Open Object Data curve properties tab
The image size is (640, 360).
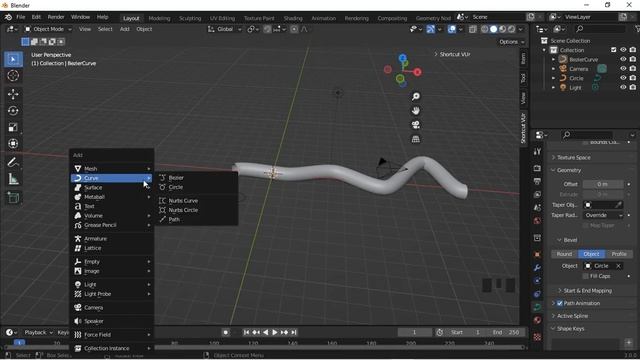coord(537,307)
